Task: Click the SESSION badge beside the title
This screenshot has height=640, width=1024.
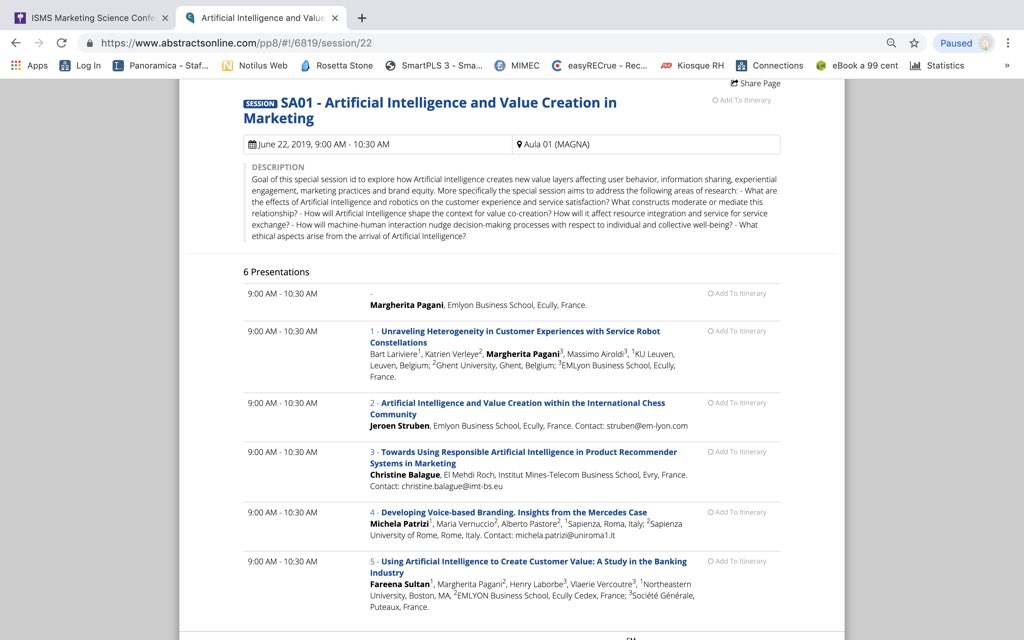Action: click(261, 104)
